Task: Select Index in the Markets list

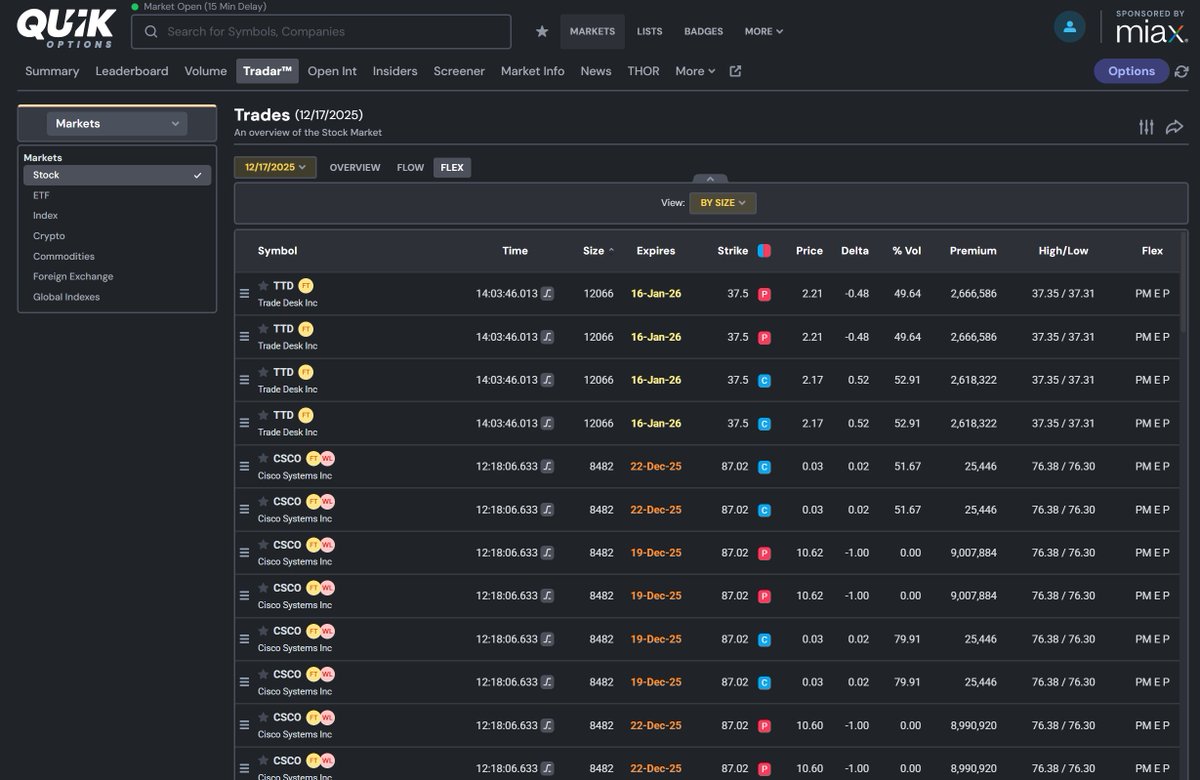Action: (x=117, y=215)
